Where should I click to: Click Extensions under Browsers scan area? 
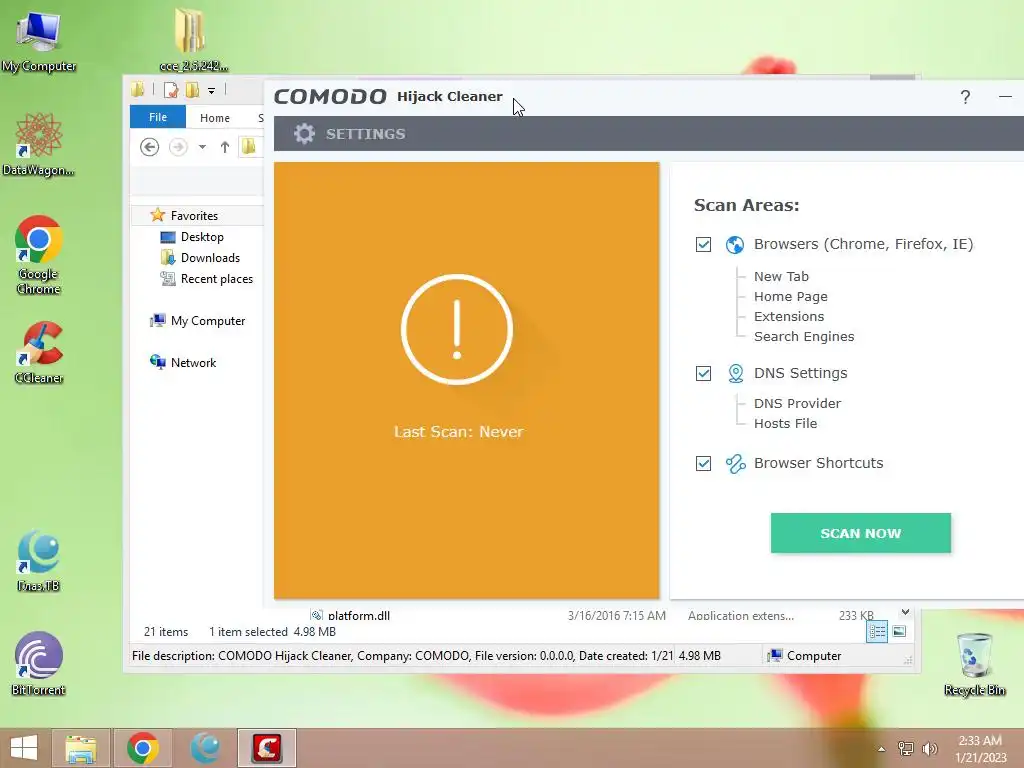point(789,316)
